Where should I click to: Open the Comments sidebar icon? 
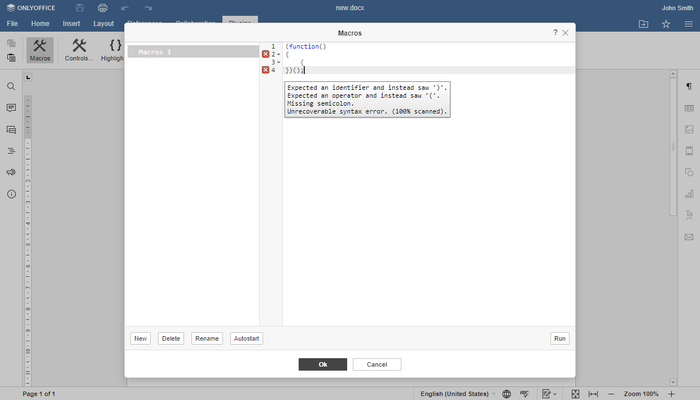(x=11, y=108)
